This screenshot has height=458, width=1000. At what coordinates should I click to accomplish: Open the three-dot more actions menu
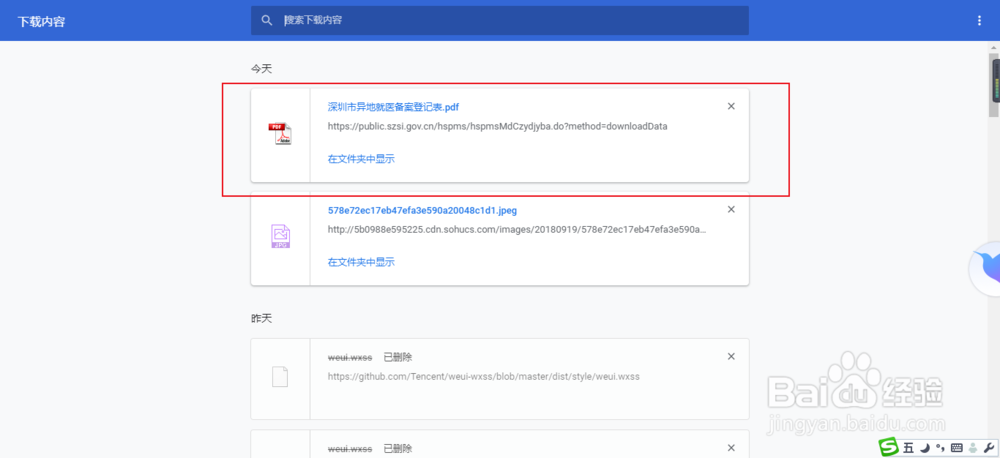980,20
